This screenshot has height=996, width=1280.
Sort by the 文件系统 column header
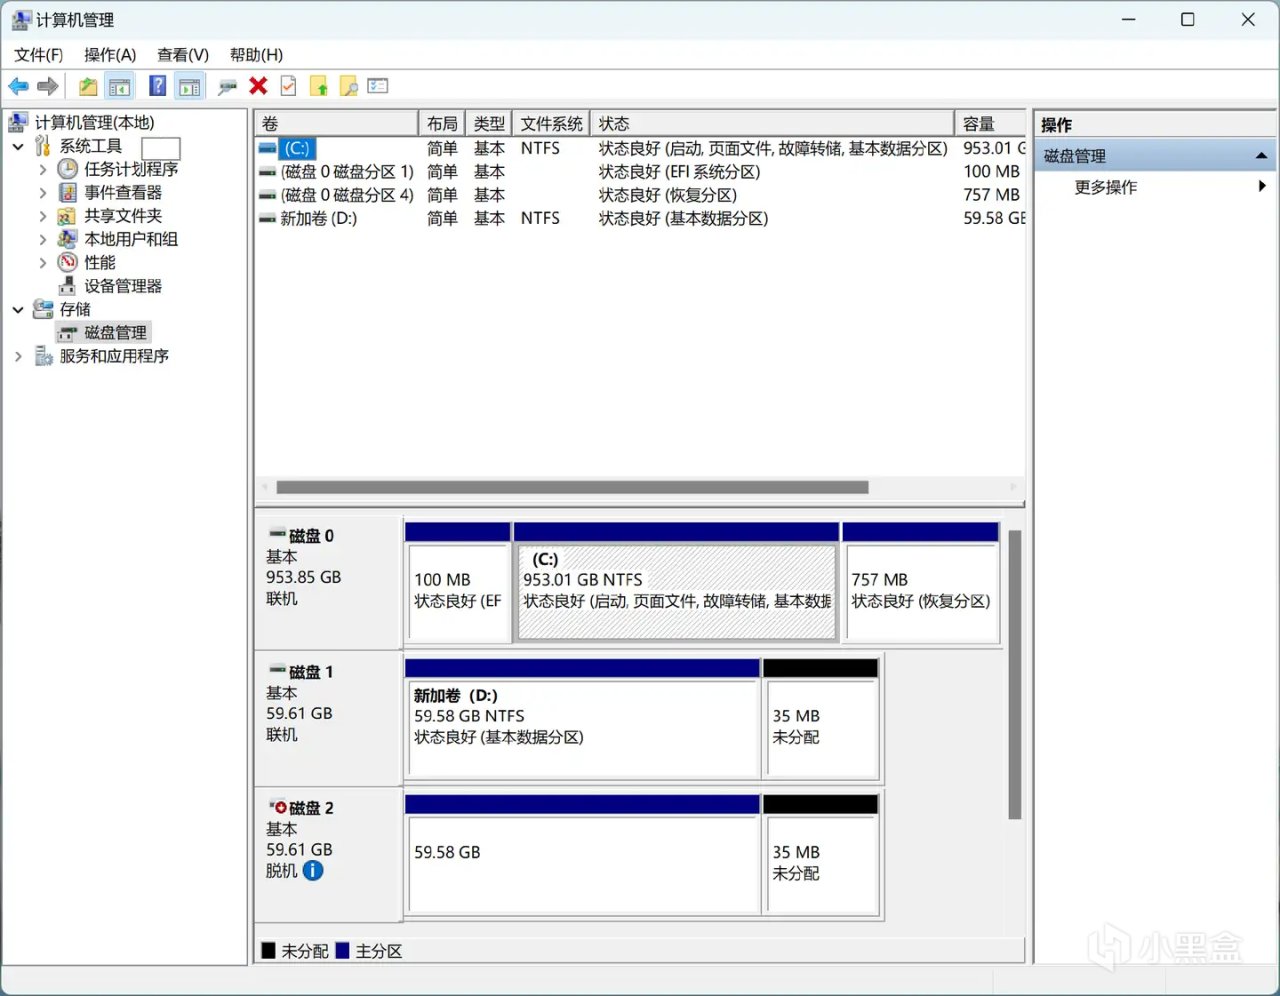coord(551,124)
